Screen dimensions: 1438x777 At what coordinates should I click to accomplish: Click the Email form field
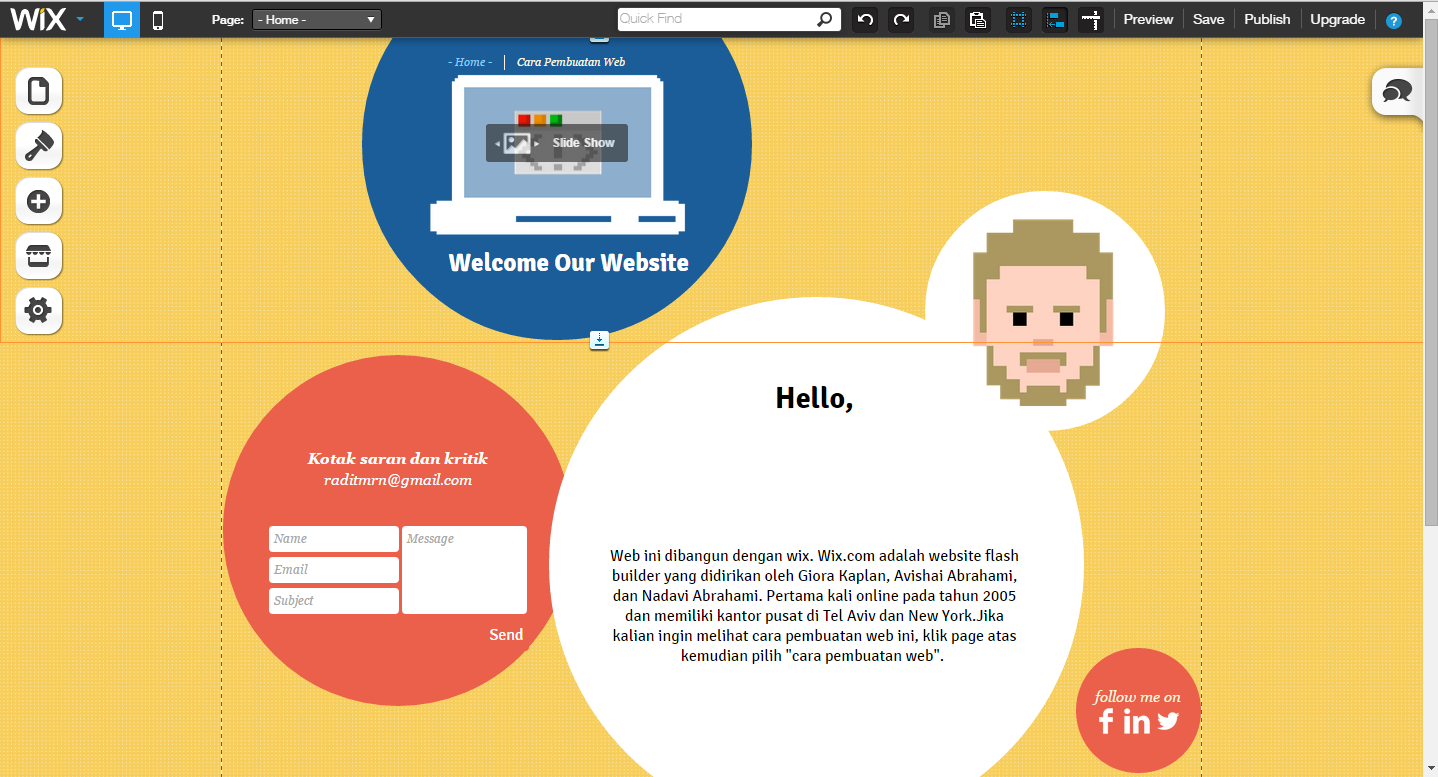click(x=334, y=570)
